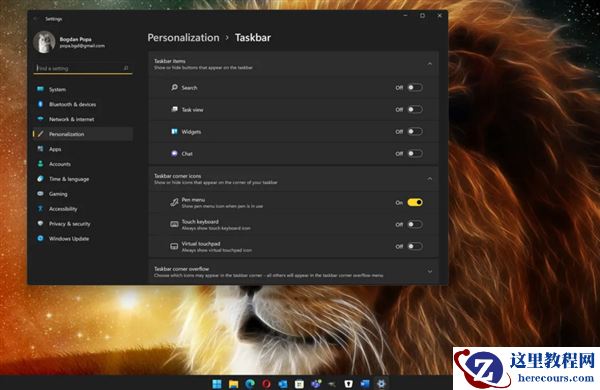The width and height of the screenshot is (600, 390).
Task: Click the user profile avatar picture
Action: point(44,42)
